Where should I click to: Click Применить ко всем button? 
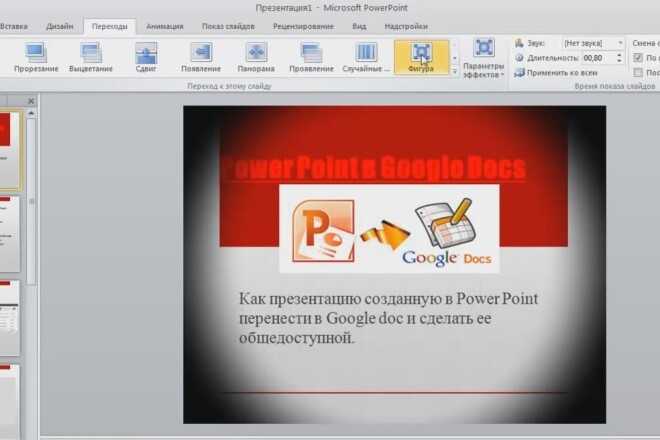[556, 73]
